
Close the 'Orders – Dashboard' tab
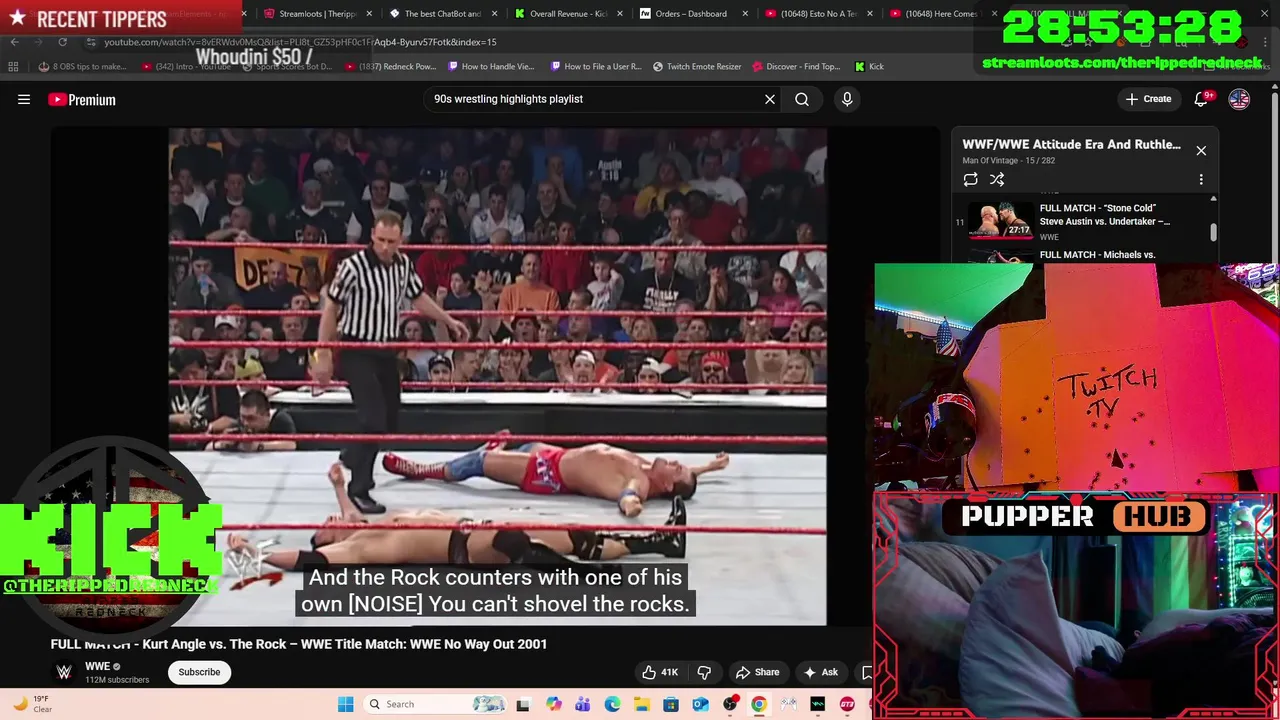[x=744, y=14]
